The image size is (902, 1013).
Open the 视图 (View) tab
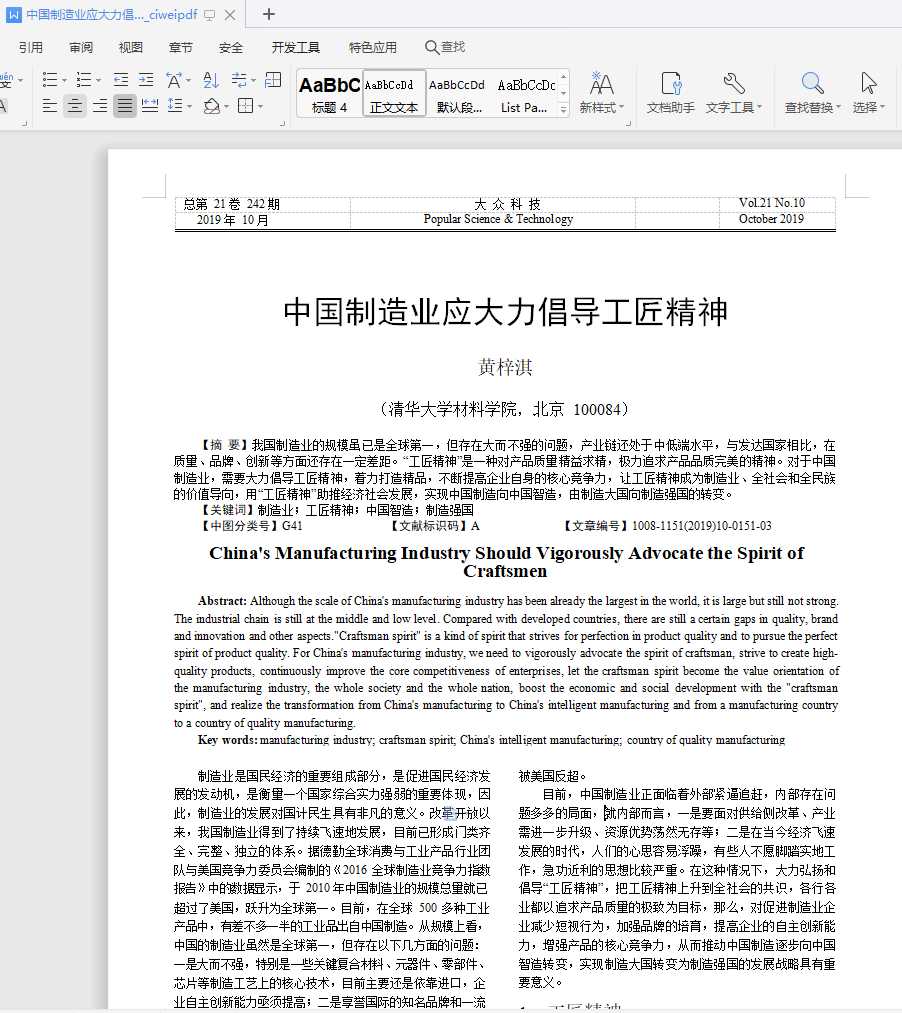point(131,47)
